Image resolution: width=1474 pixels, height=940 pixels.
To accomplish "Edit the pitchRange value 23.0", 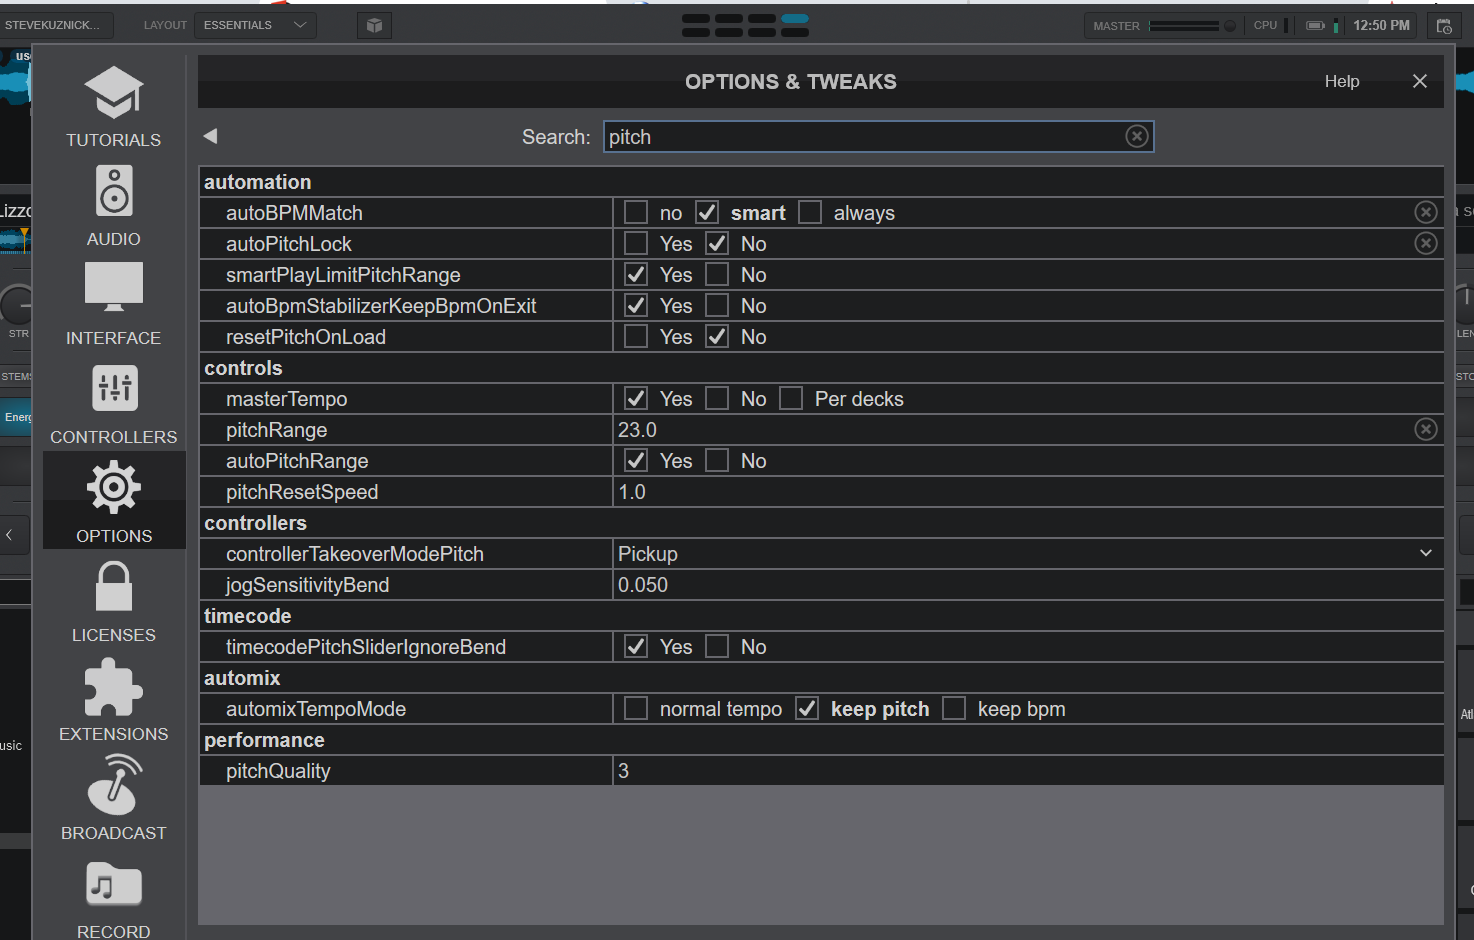I will [1012, 429].
